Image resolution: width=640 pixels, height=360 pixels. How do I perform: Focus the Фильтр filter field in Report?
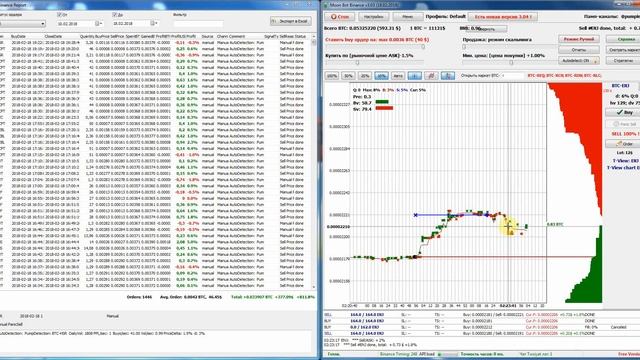pyautogui.click(x=198, y=24)
